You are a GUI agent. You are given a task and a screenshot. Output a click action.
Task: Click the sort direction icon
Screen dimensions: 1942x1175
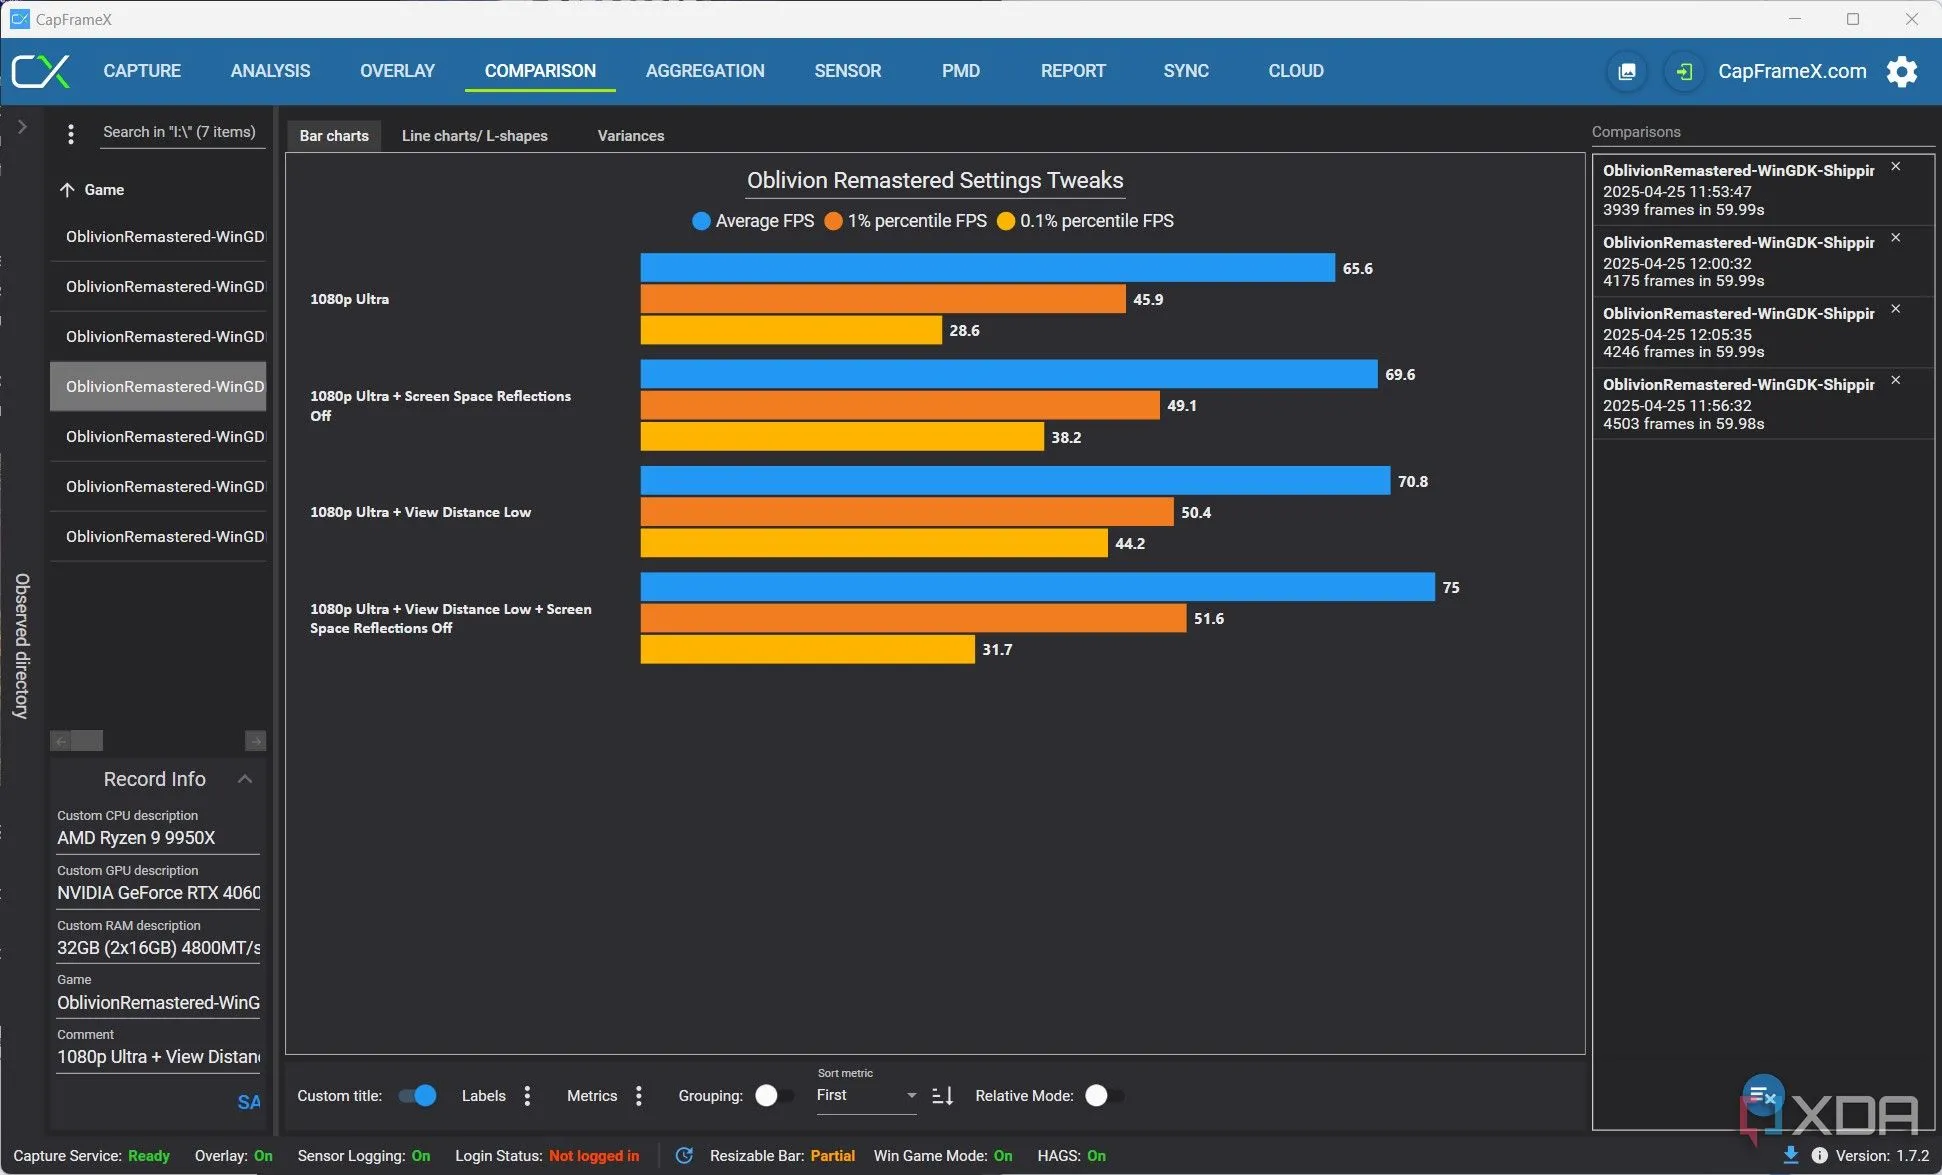[x=942, y=1096]
